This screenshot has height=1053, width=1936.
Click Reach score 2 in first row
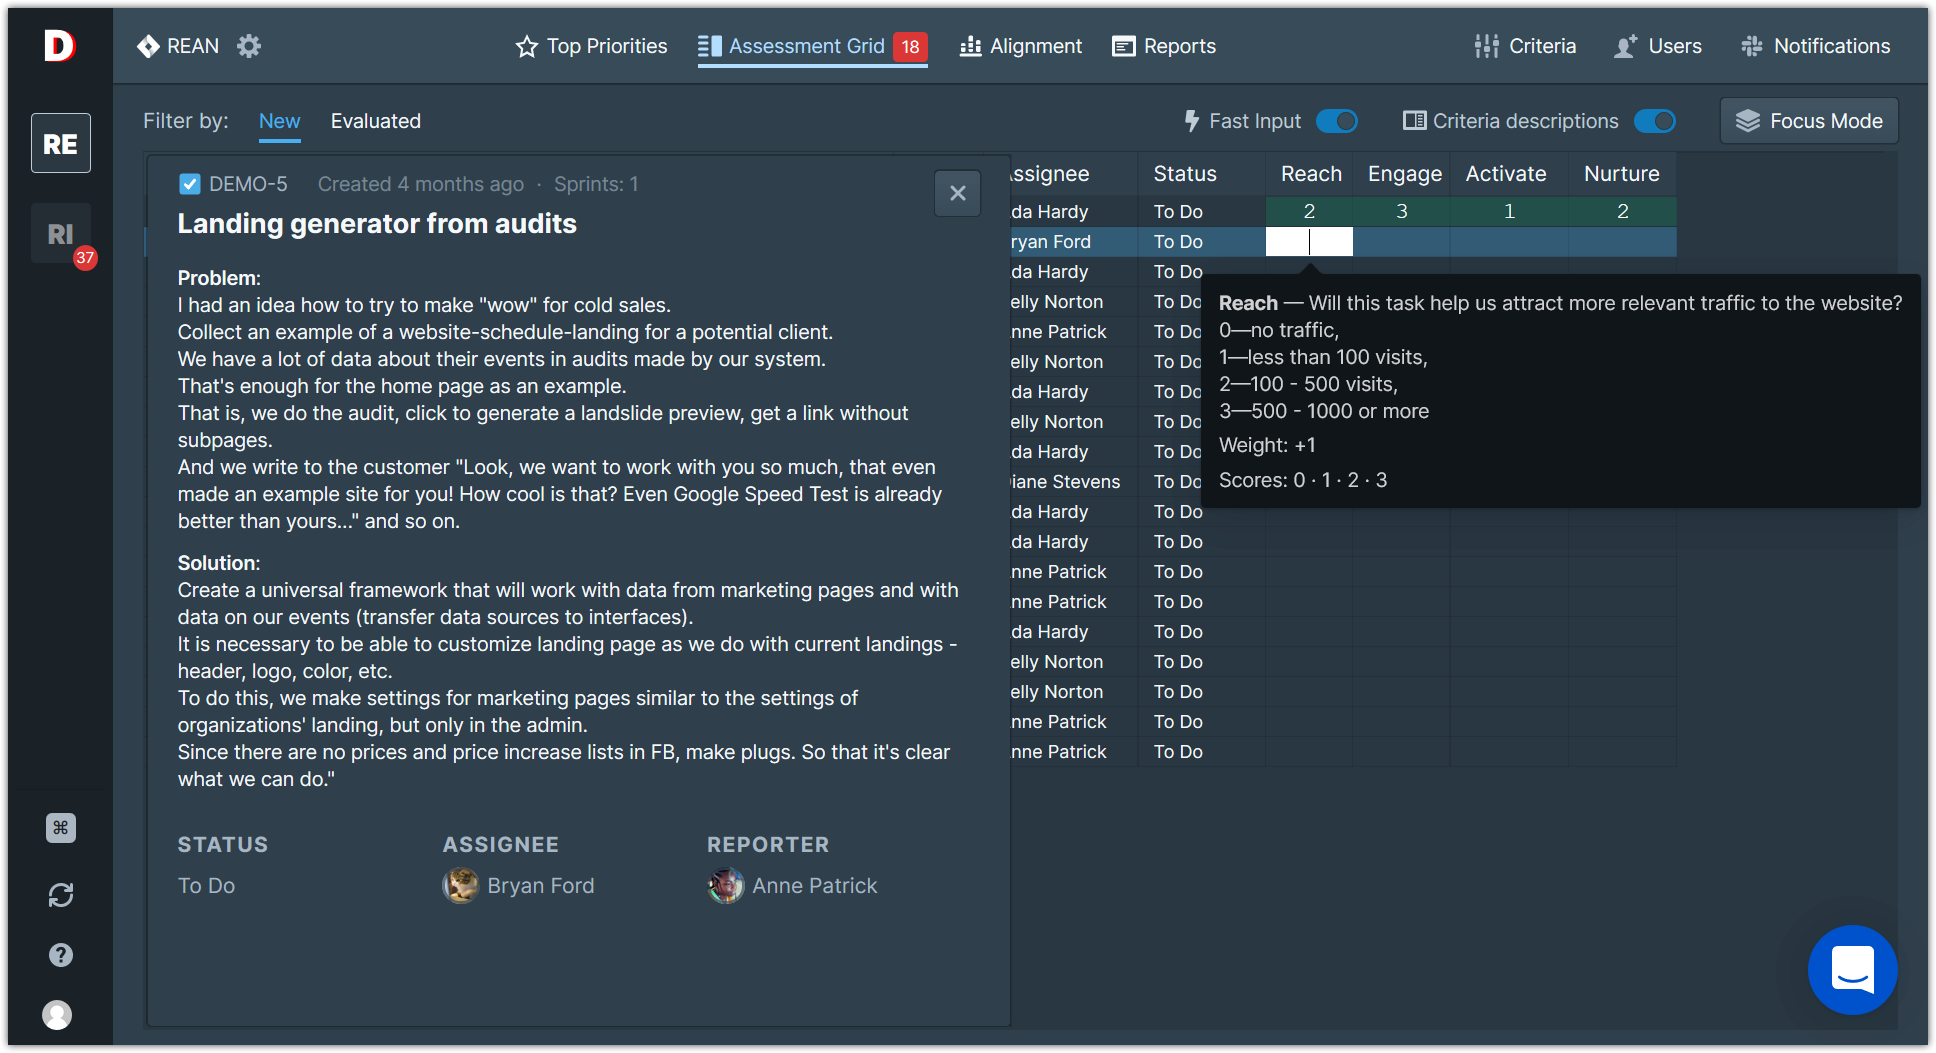click(1309, 211)
